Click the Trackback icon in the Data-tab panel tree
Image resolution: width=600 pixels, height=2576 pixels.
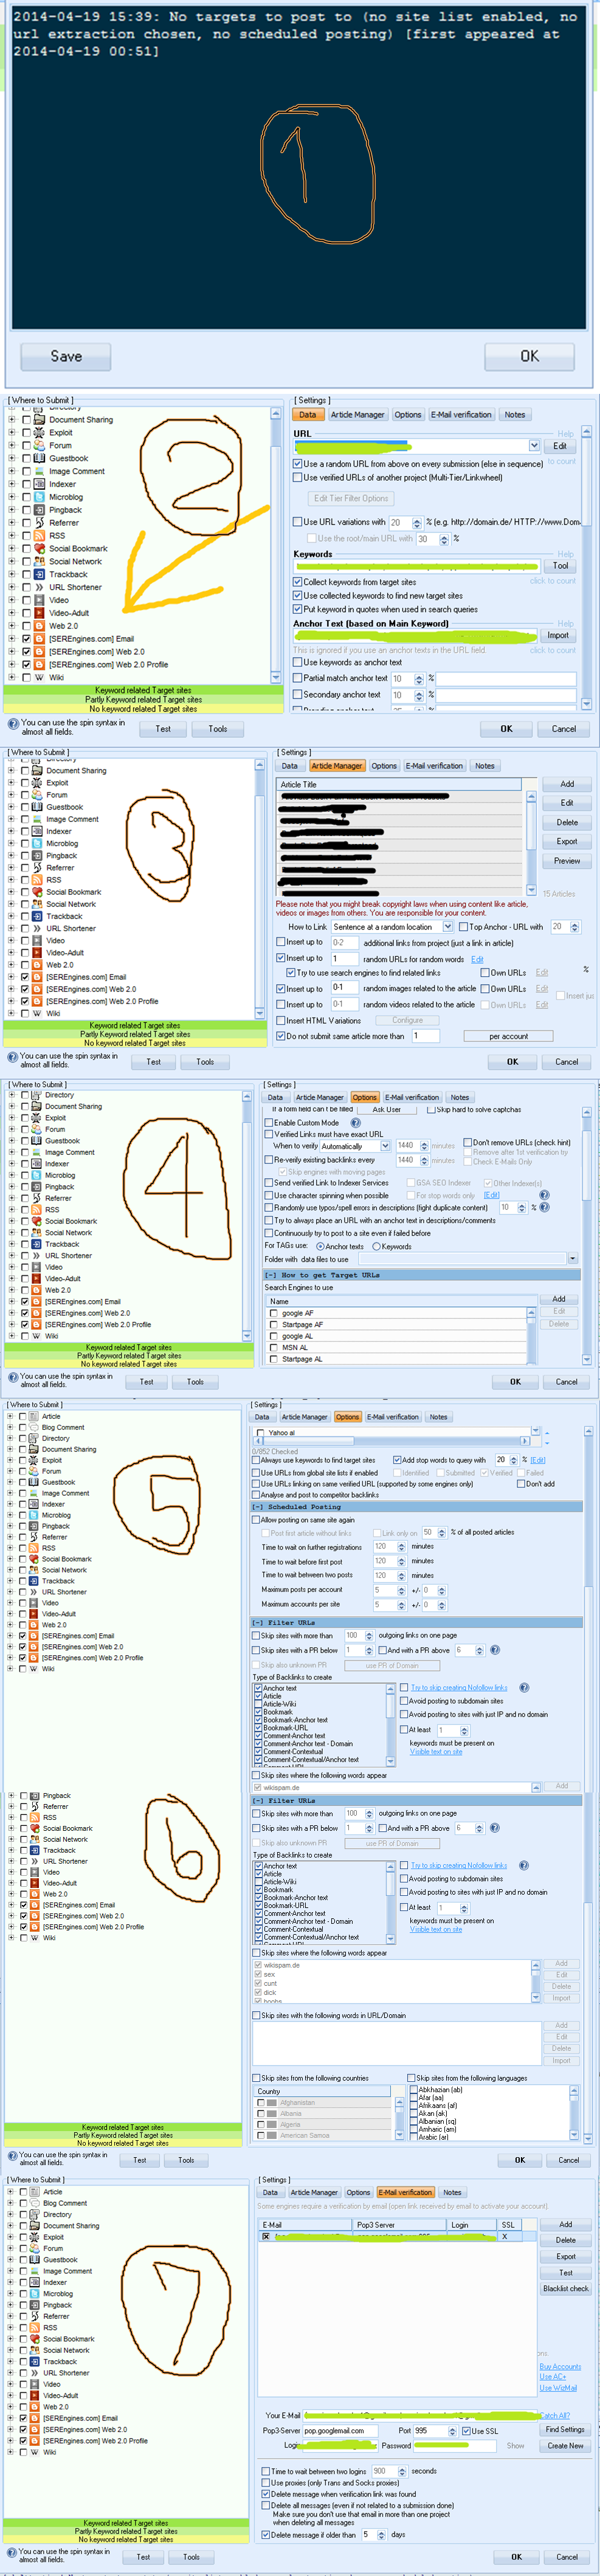click(x=38, y=574)
